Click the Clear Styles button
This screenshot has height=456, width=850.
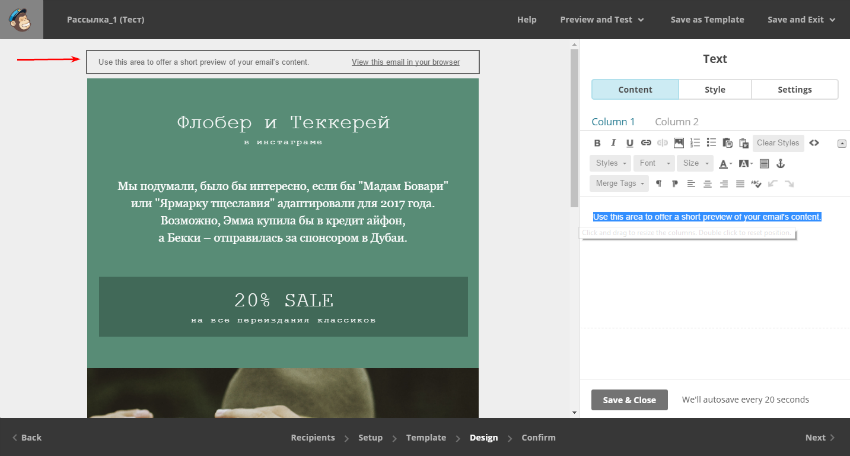tap(778, 143)
